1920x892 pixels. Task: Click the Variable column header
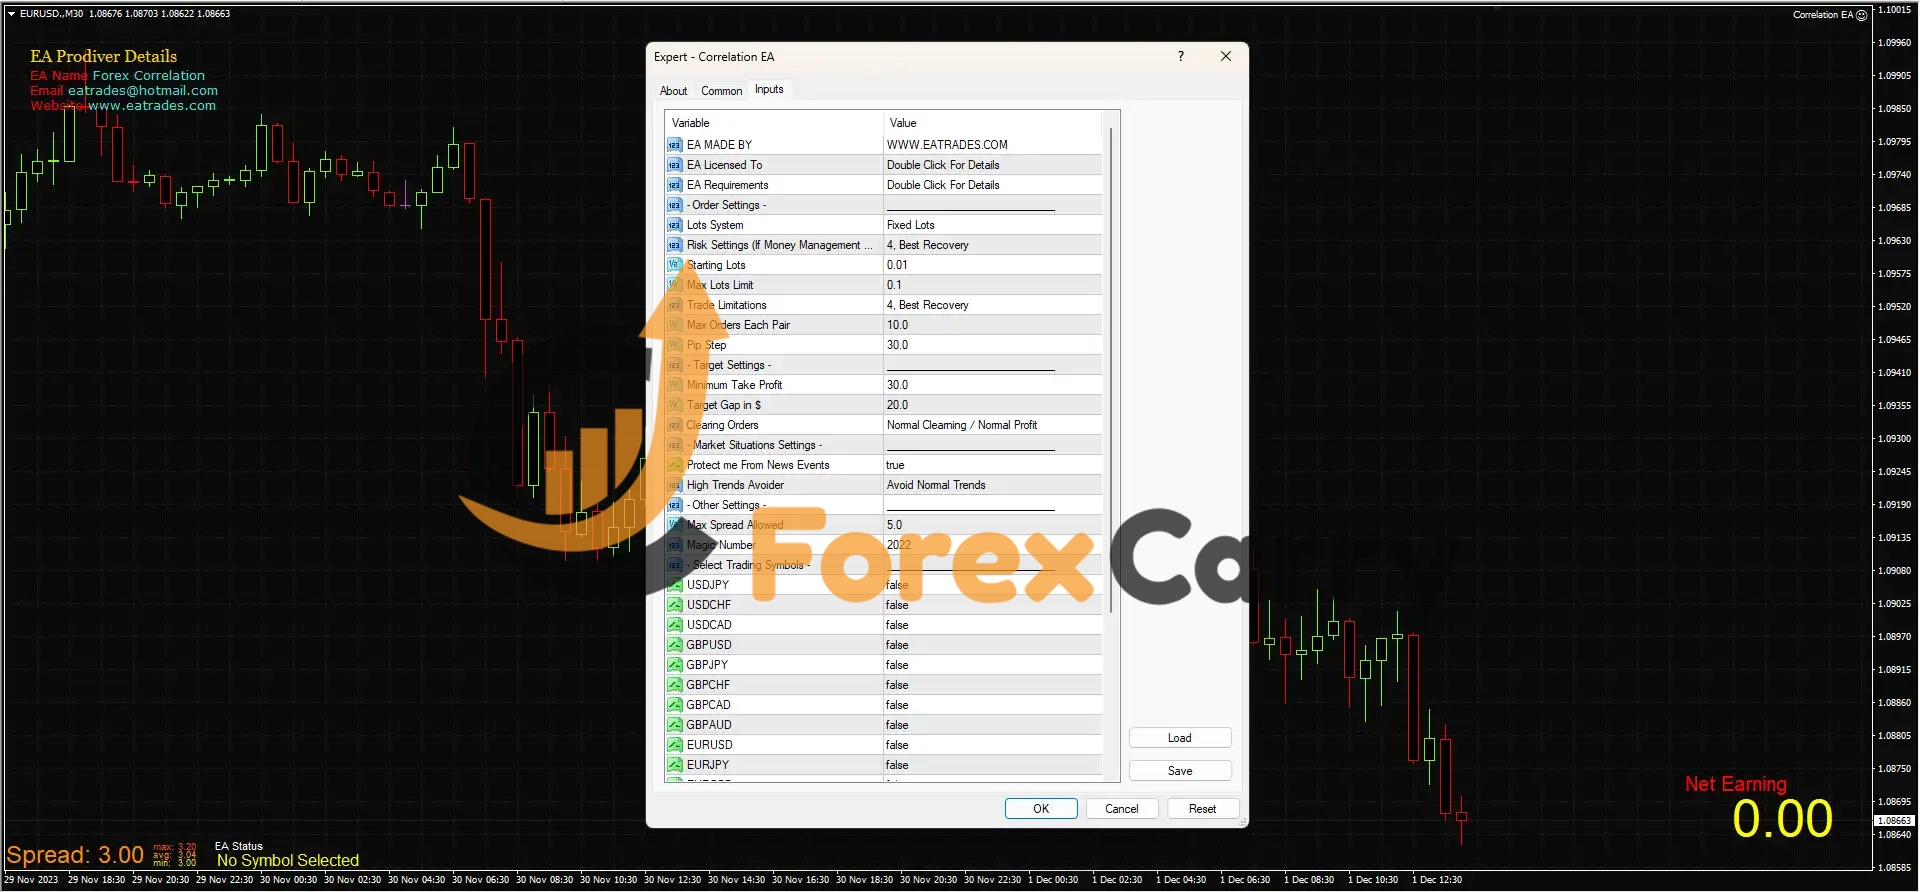click(774, 123)
